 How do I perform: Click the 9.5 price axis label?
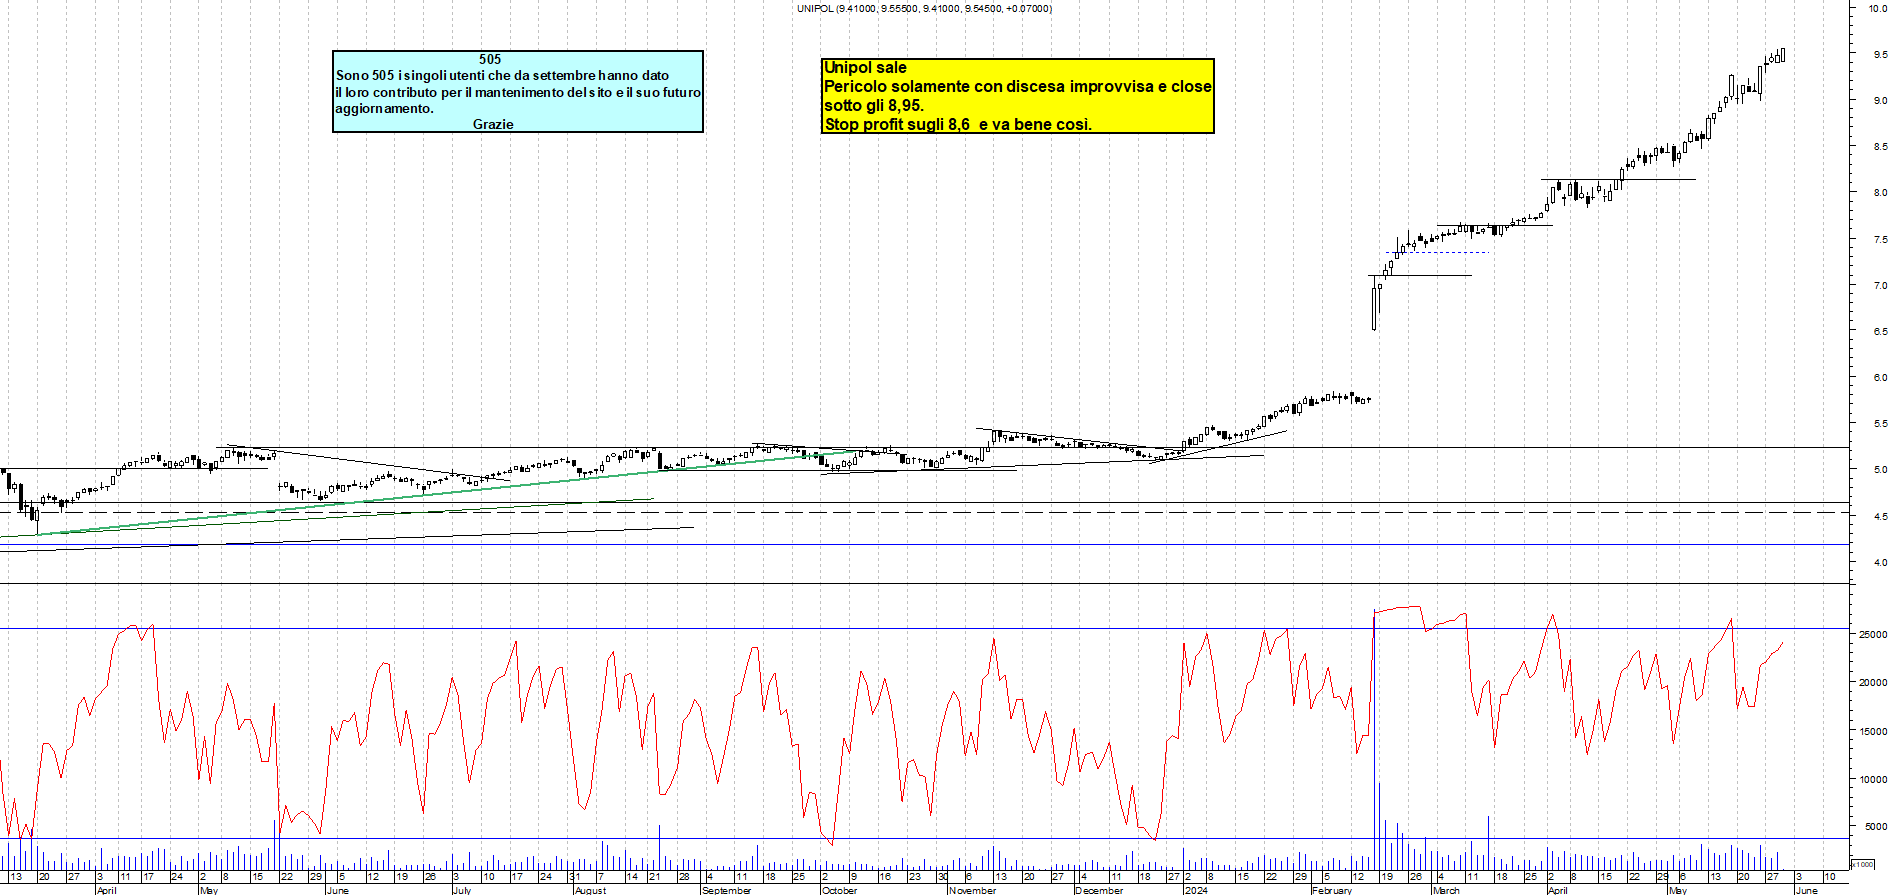pos(1880,55)
